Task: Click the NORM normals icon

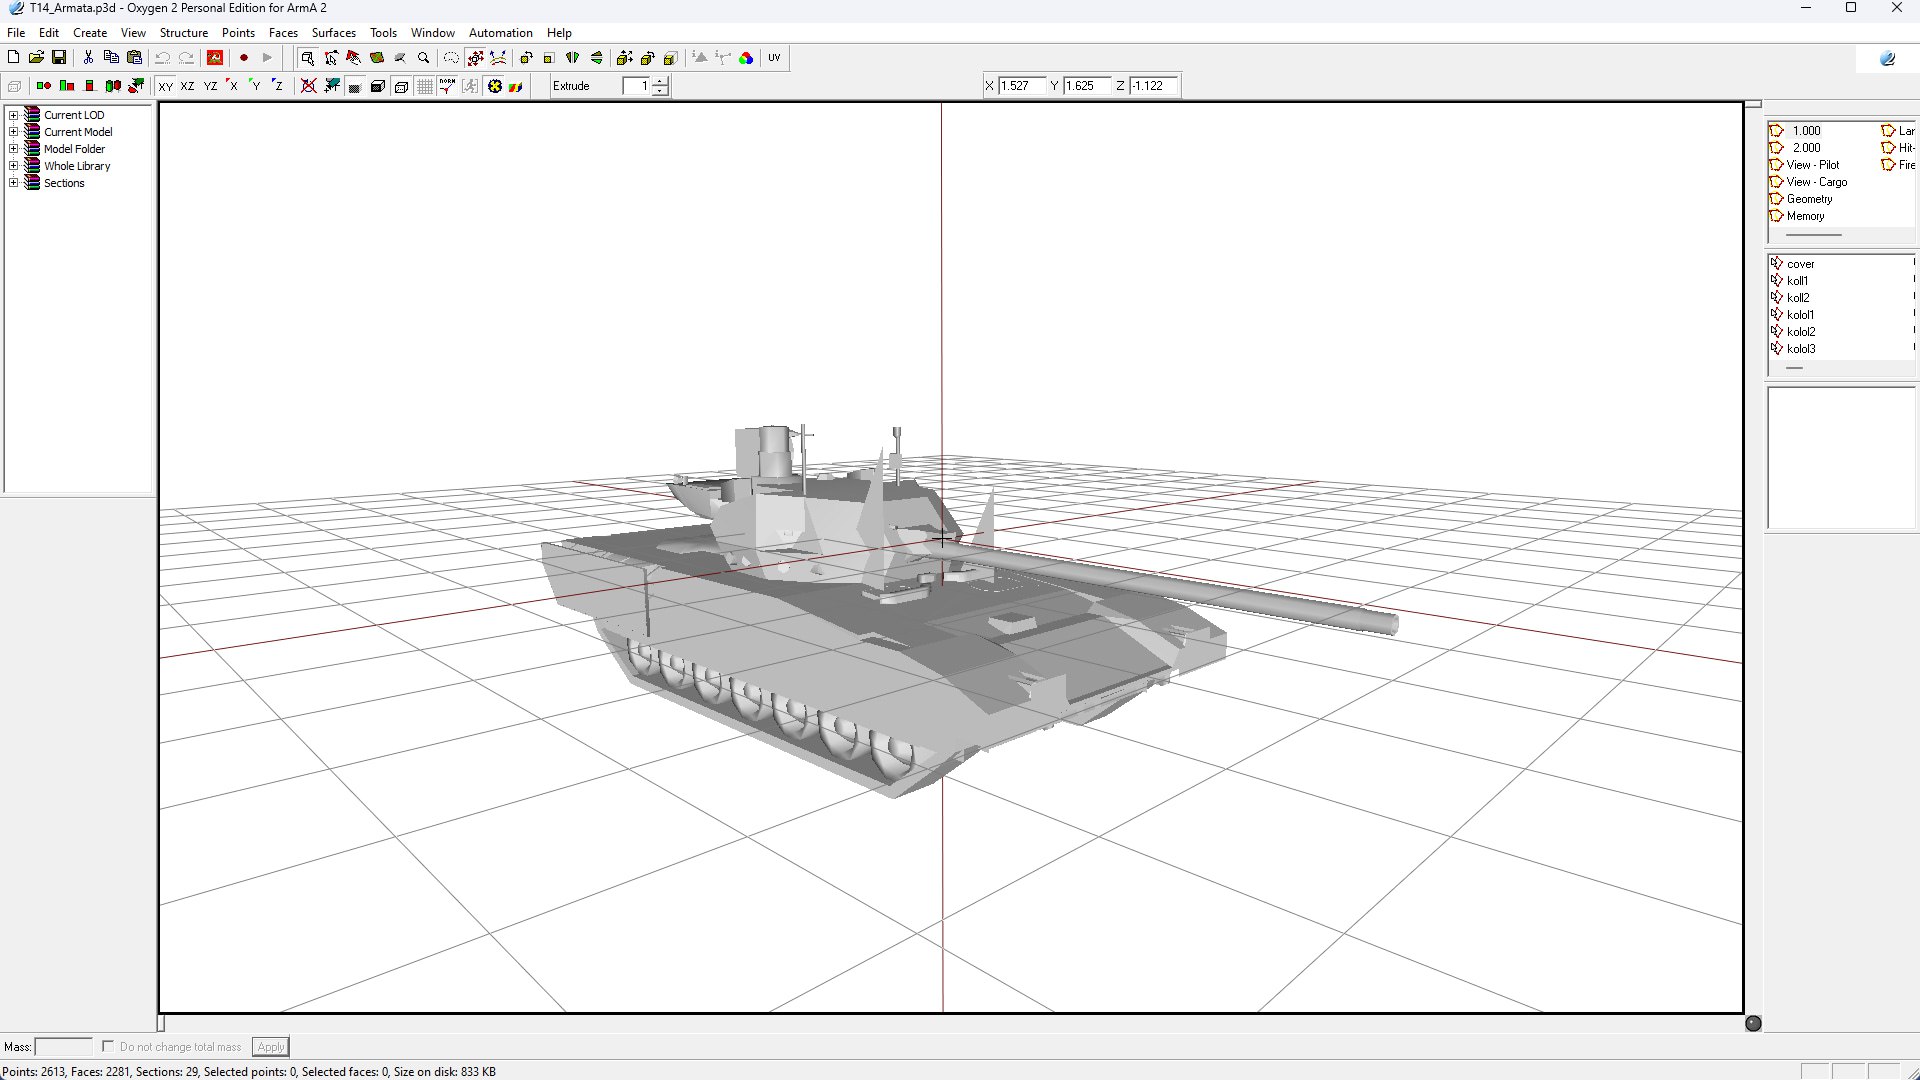Action: (x=447, y=86)
